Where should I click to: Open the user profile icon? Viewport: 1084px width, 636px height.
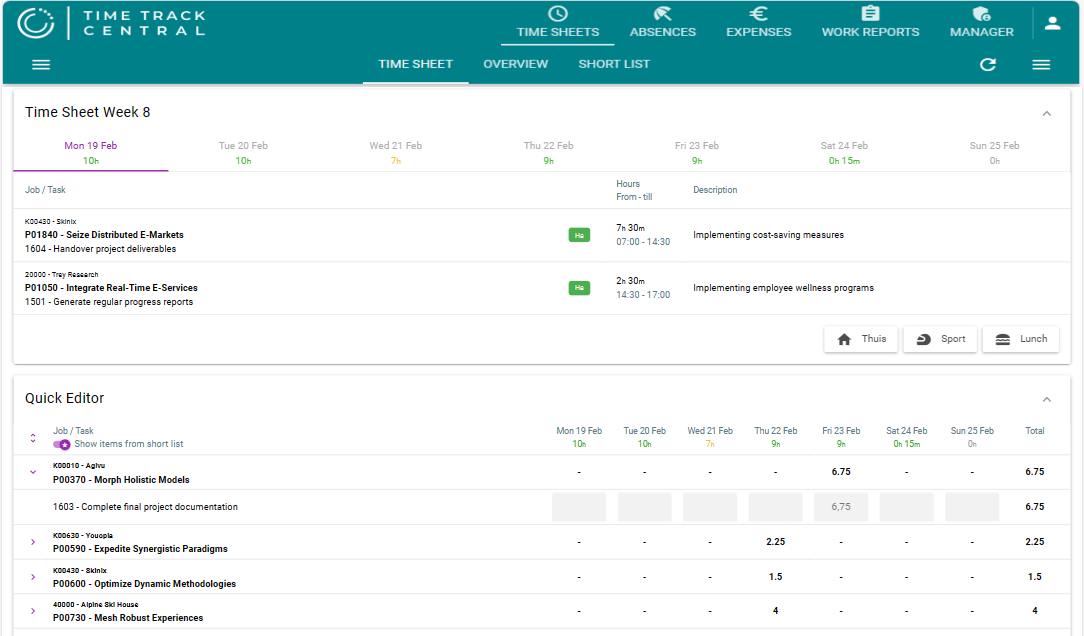click(1052, 23)
